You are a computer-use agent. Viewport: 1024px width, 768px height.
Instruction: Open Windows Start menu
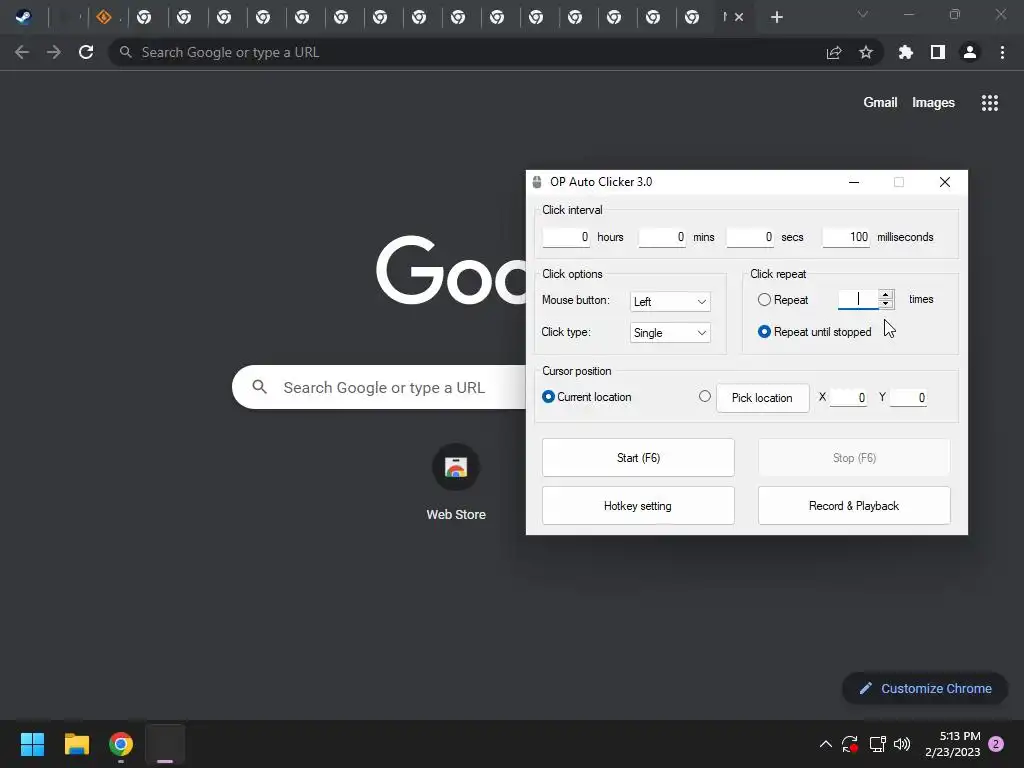32,744
